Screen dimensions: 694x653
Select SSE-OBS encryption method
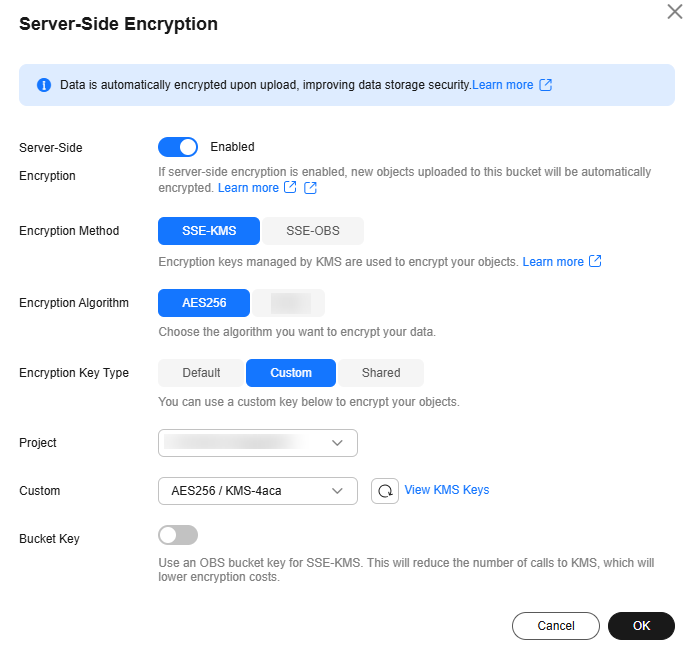click(x=313, y=231)
